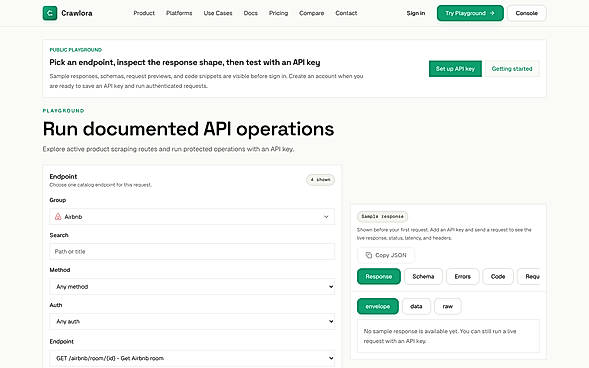The image size is (589, 368).
Task: Click the Airbnb logo in Group field
Action: [x=58, y=217]
